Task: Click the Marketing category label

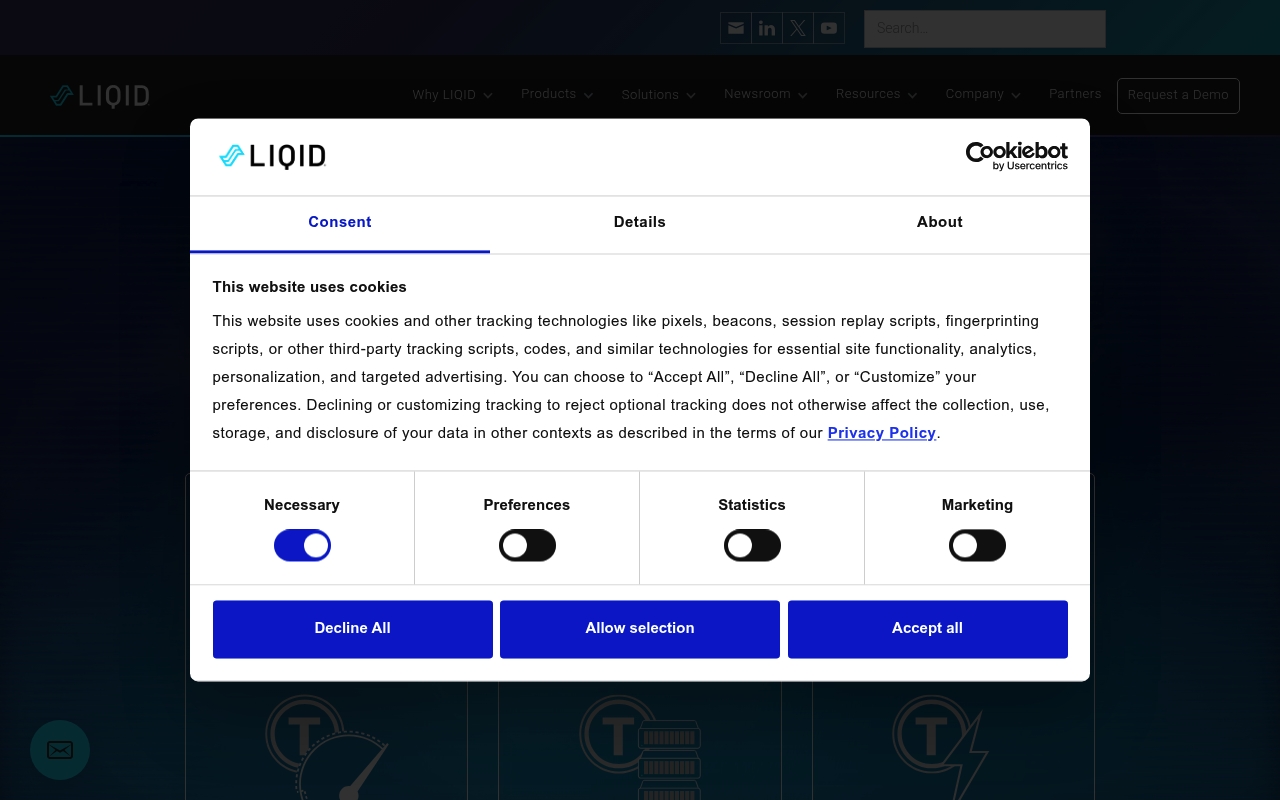Action: pos(977,505)
